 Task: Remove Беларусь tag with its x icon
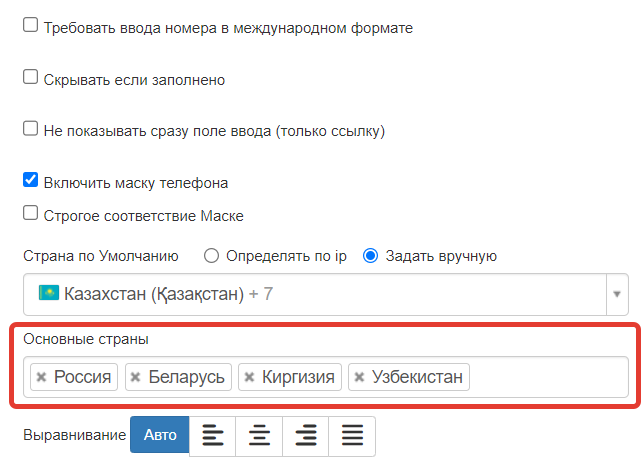pyautogui.click(x=136, y=377)
